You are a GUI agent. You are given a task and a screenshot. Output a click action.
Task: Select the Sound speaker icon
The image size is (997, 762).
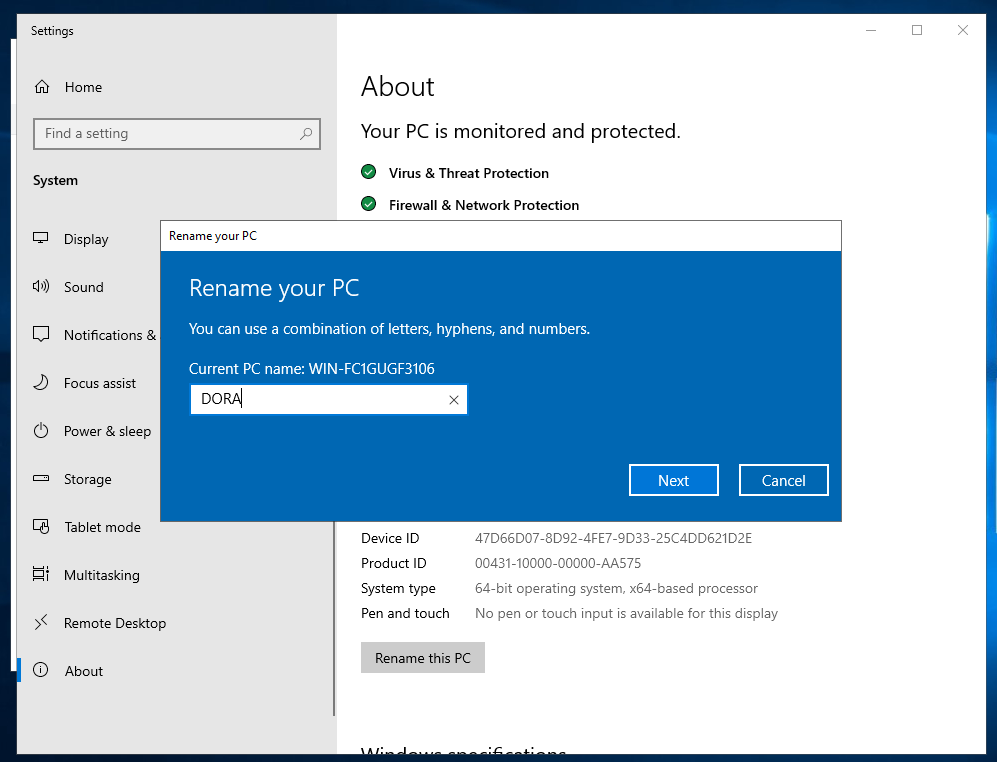click(x=41, y=287)
